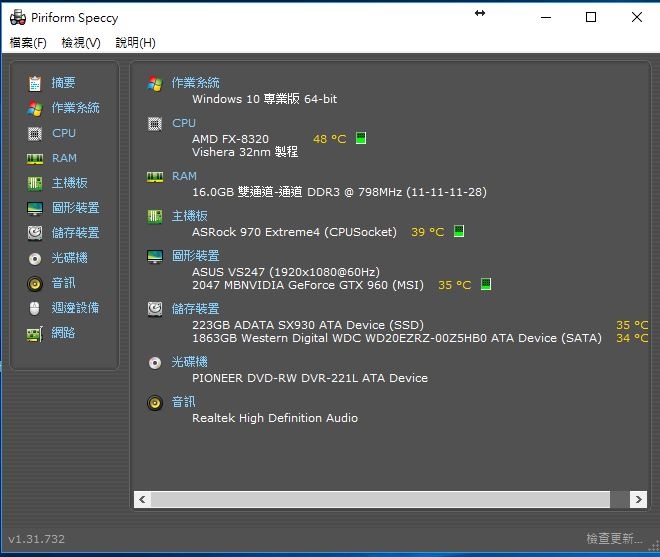Viewport: 660px width, 557px height.
Task: Open the 檔案(F) menu
Action: tap(28, 43)
